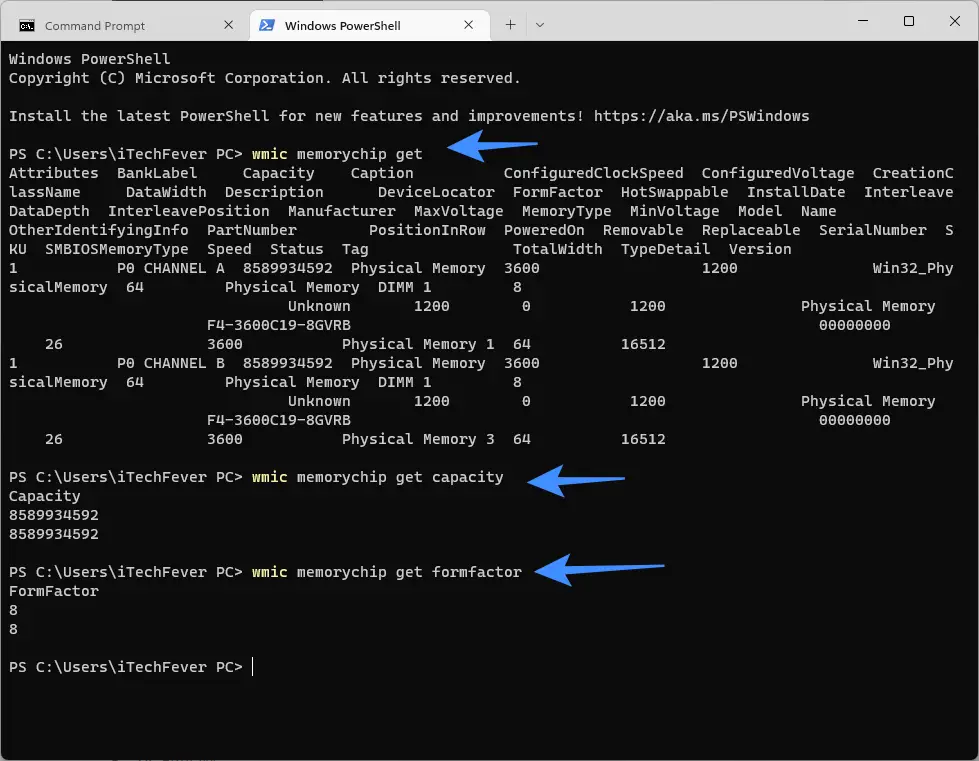This screenshot has width=979, height=761.
Task: Click the "PoweredOn" column header
Action: point(544,230)
